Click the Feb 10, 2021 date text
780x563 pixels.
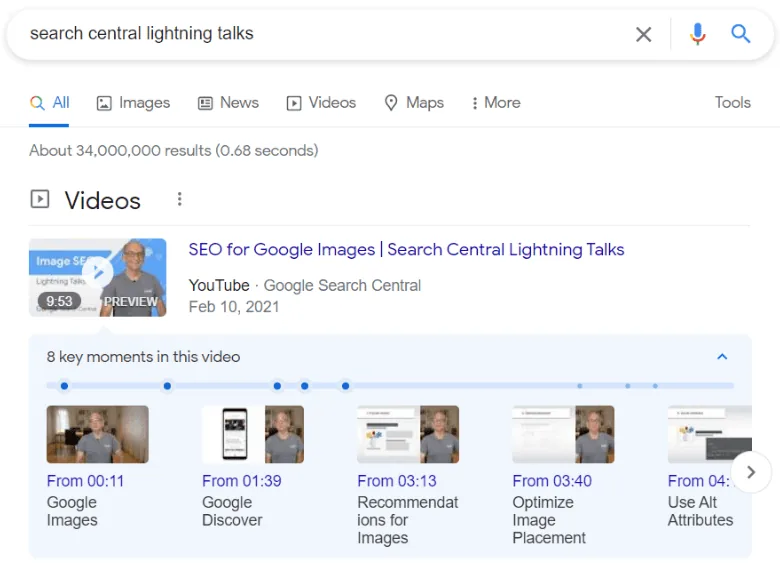point(234,307)
